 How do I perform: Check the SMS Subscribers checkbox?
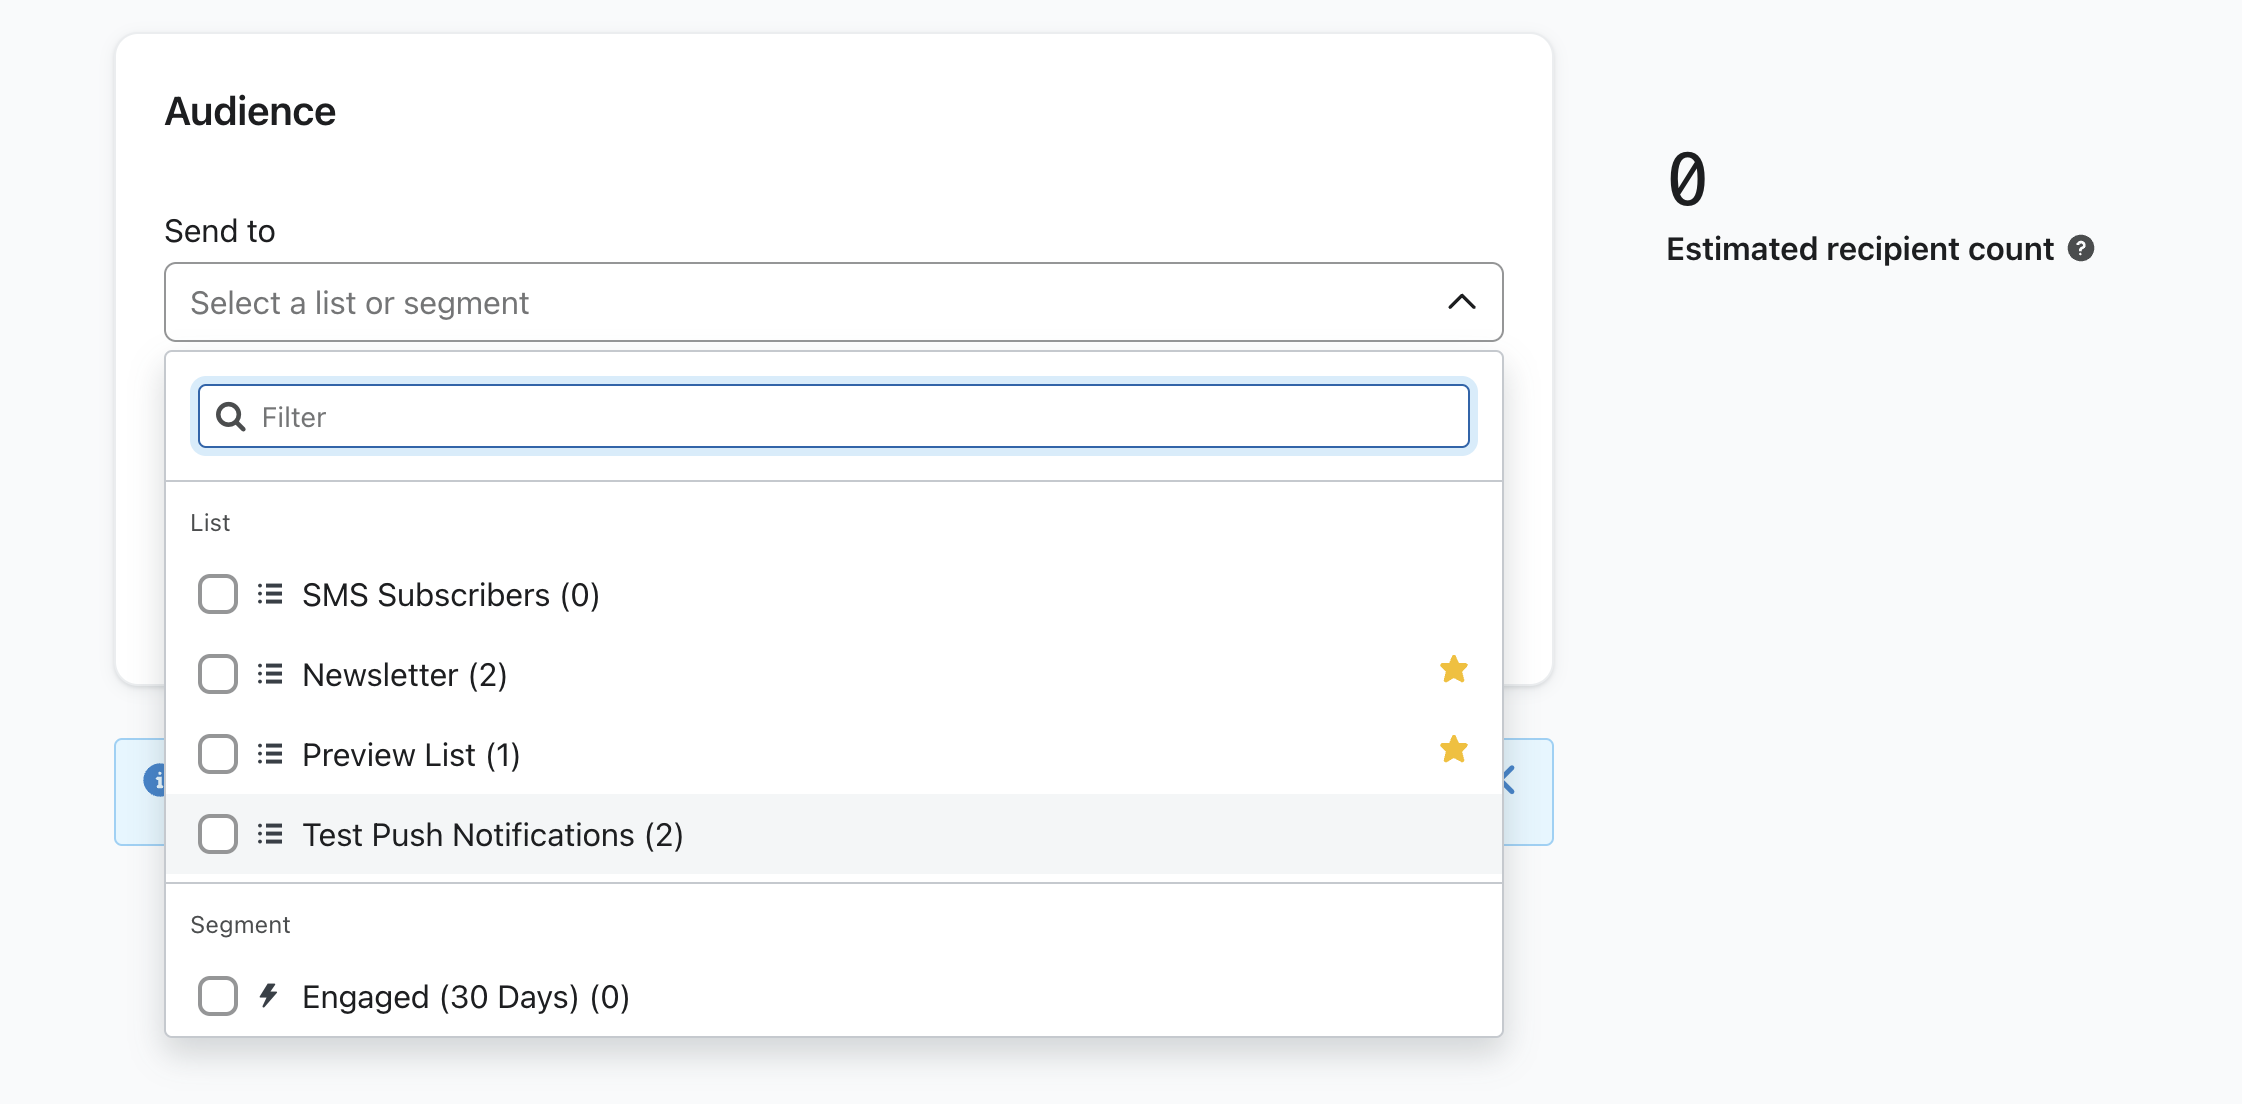pyautogui.click(x=218, y=595)
